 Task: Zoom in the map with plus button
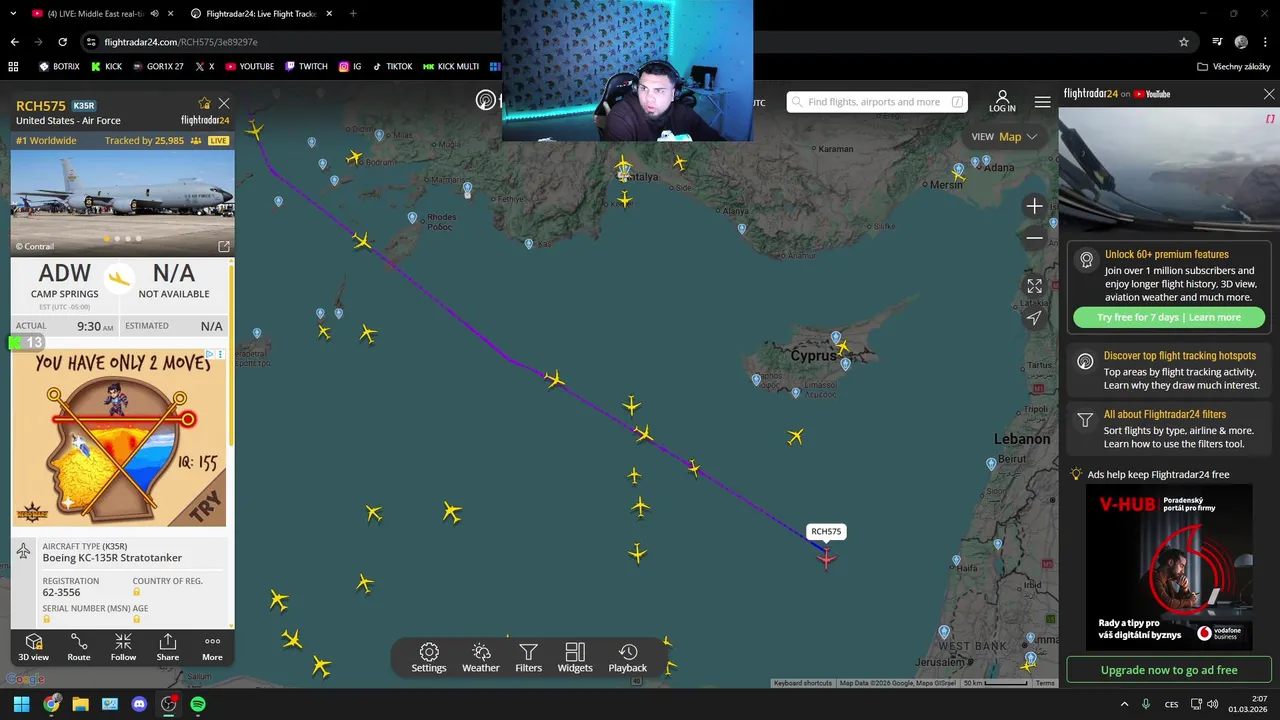point(1034,206)
